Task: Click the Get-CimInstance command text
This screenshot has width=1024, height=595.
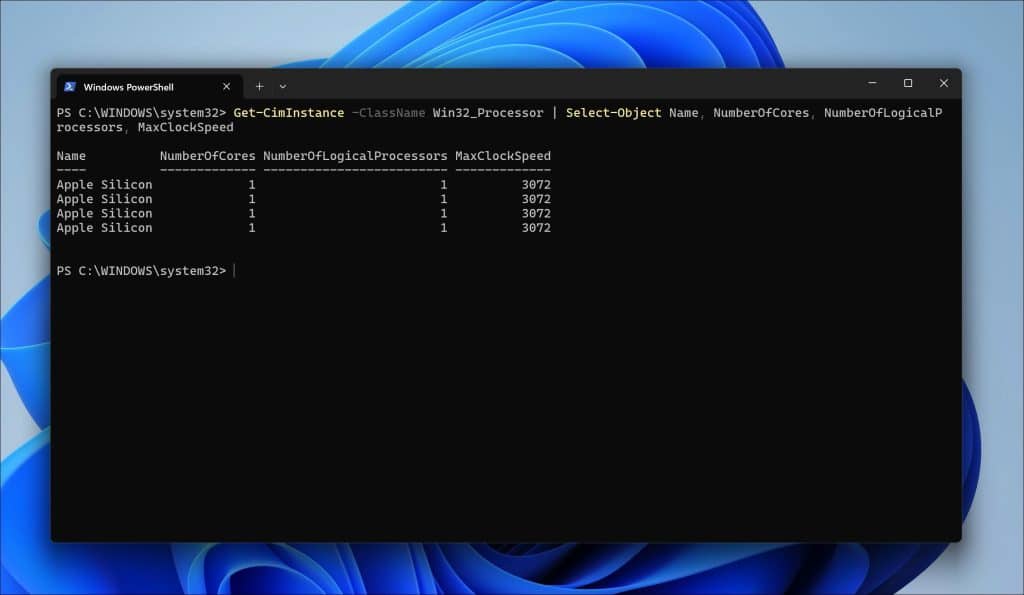Action: pyautogui.click(x=289, y=113)
